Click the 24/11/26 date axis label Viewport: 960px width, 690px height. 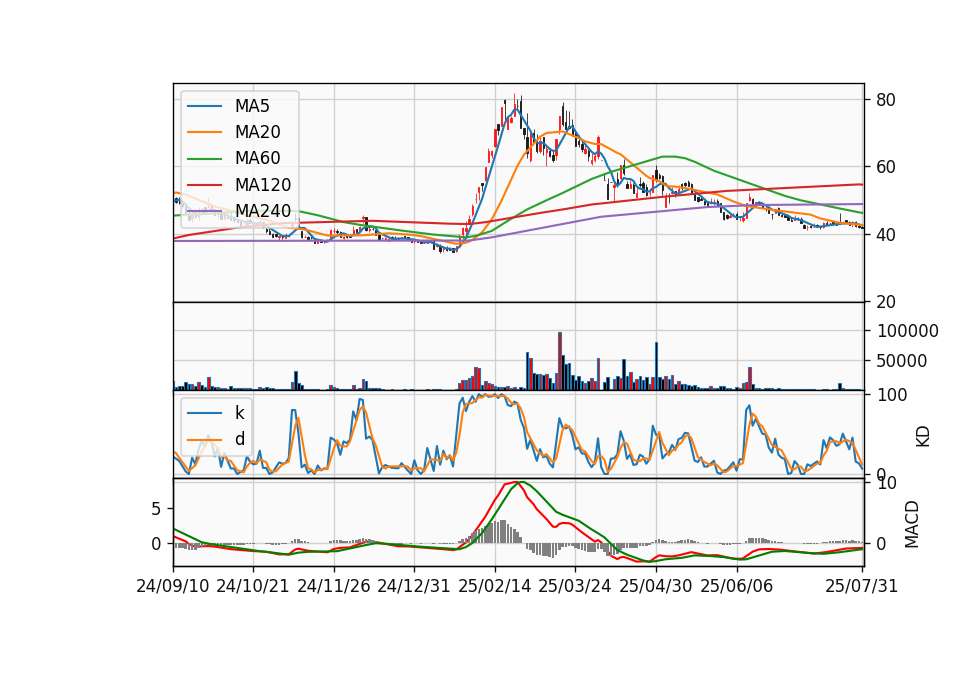pos(334,587)
